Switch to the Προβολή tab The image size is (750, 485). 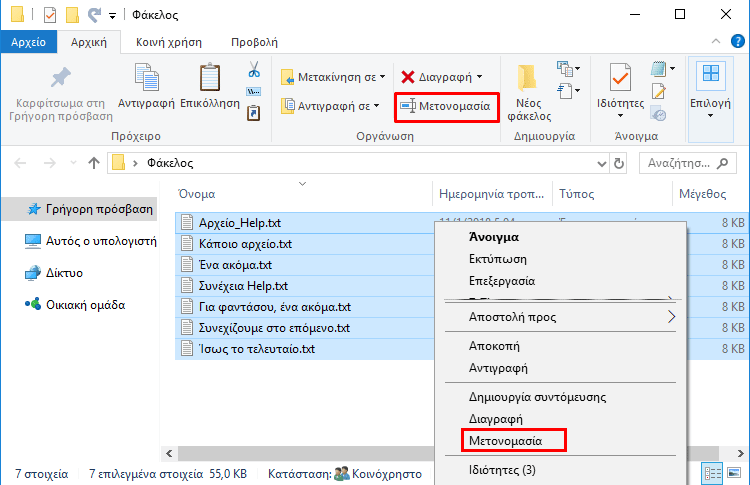(254, 42)
